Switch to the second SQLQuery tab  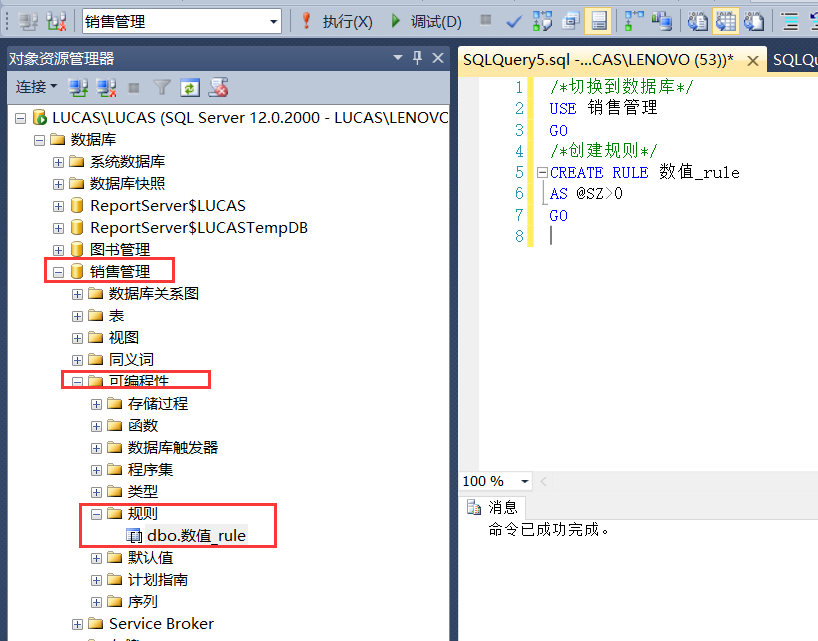[795, 60]
